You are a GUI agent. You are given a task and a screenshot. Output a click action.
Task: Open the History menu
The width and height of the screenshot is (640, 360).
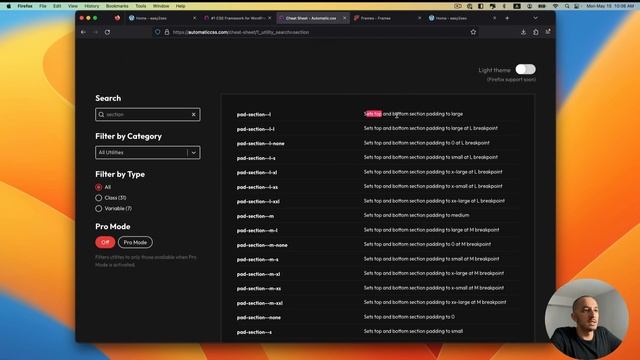91,6
